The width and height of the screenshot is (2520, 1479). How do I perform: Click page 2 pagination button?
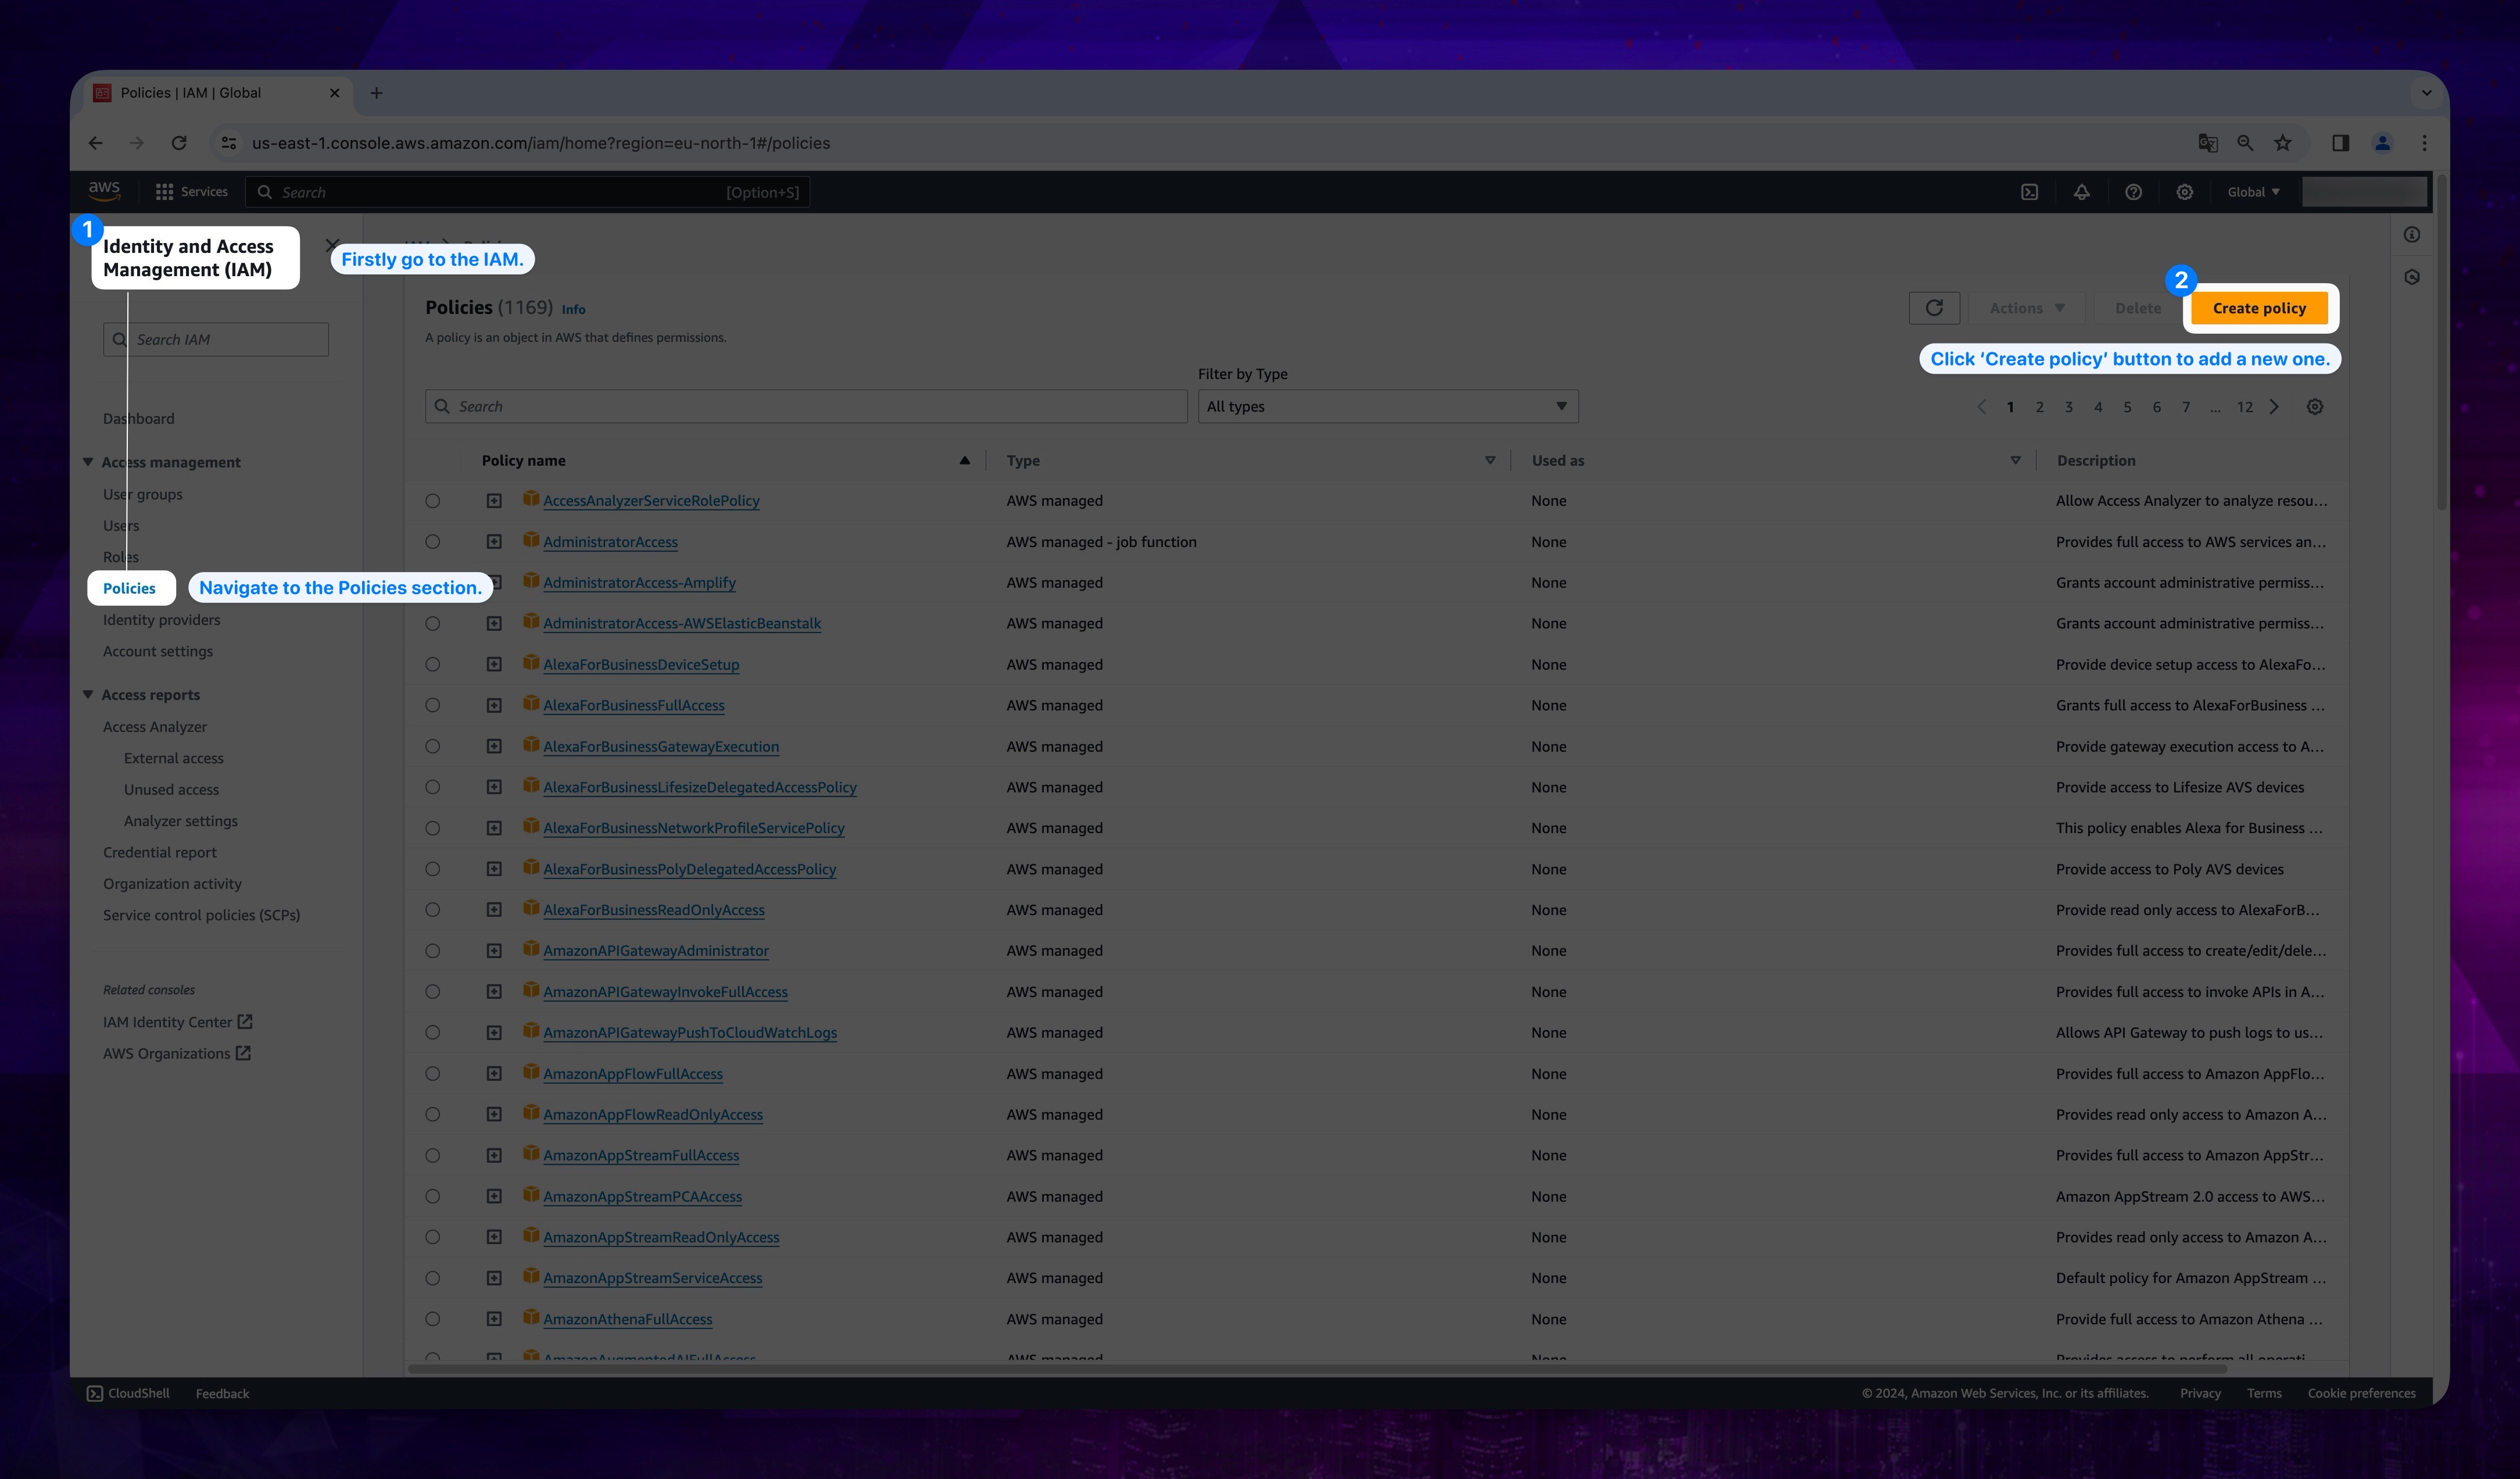[x=2039, y=407]
